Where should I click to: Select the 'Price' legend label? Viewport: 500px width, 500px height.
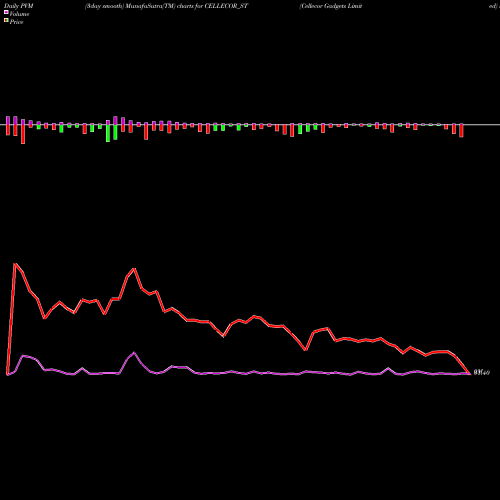pos(16,22)
